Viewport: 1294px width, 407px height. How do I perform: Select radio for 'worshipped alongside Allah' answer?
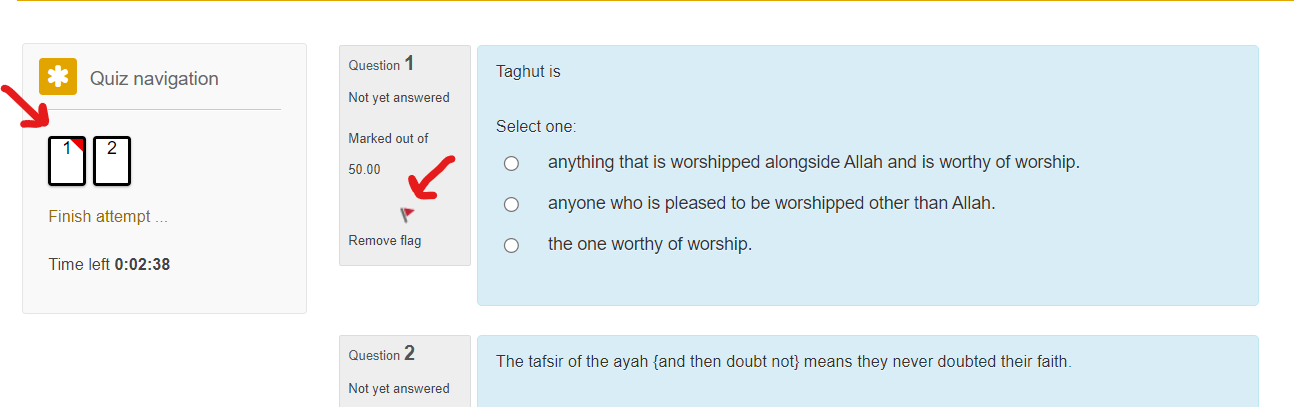coord(512,163)
